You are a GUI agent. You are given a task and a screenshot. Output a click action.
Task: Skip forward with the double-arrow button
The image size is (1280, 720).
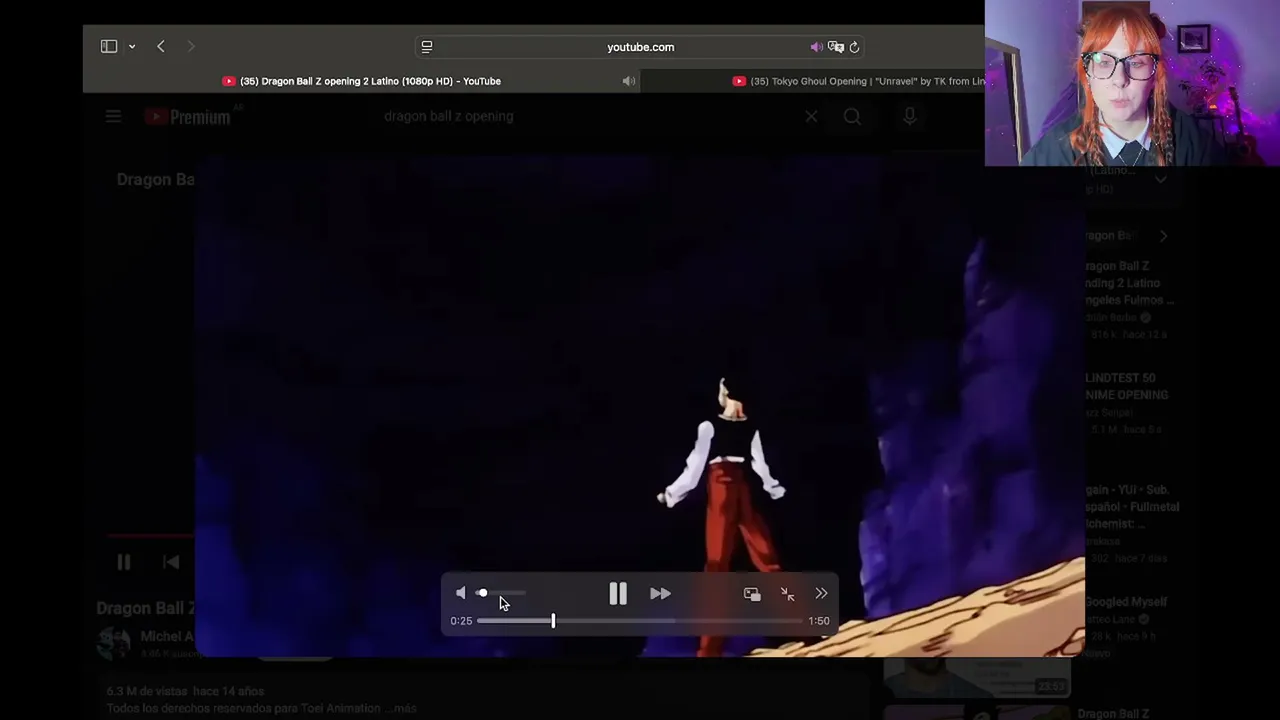660,594
